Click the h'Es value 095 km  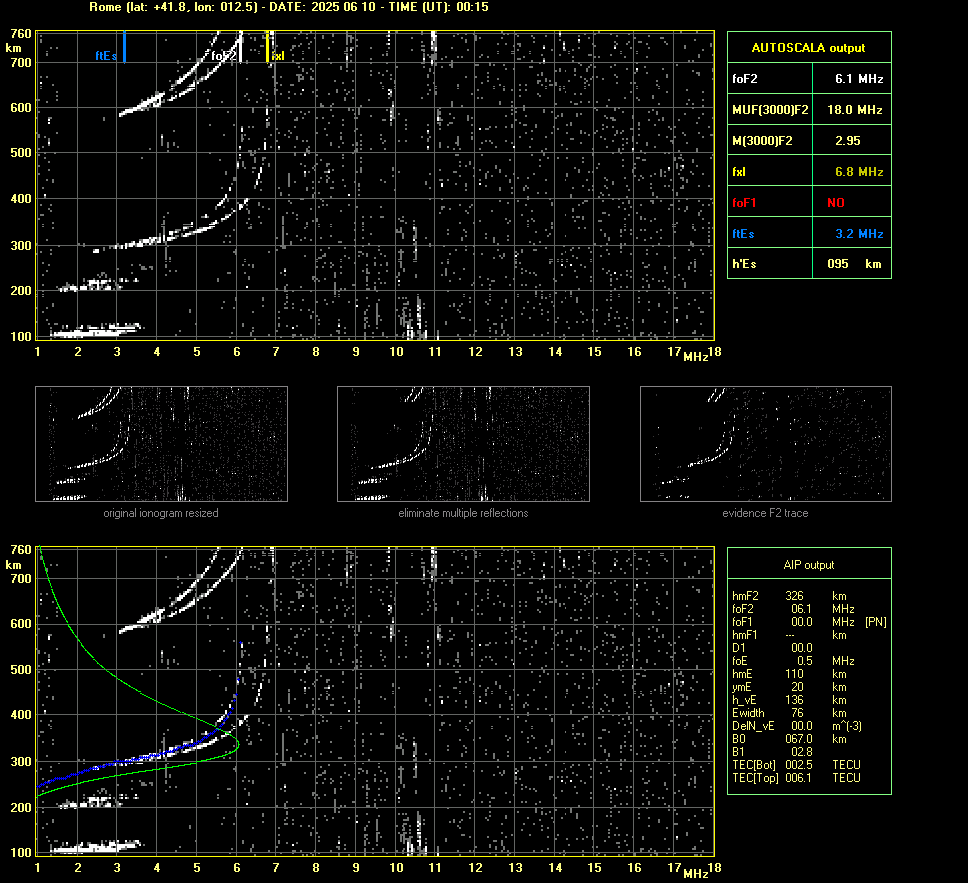click(854, 264)
